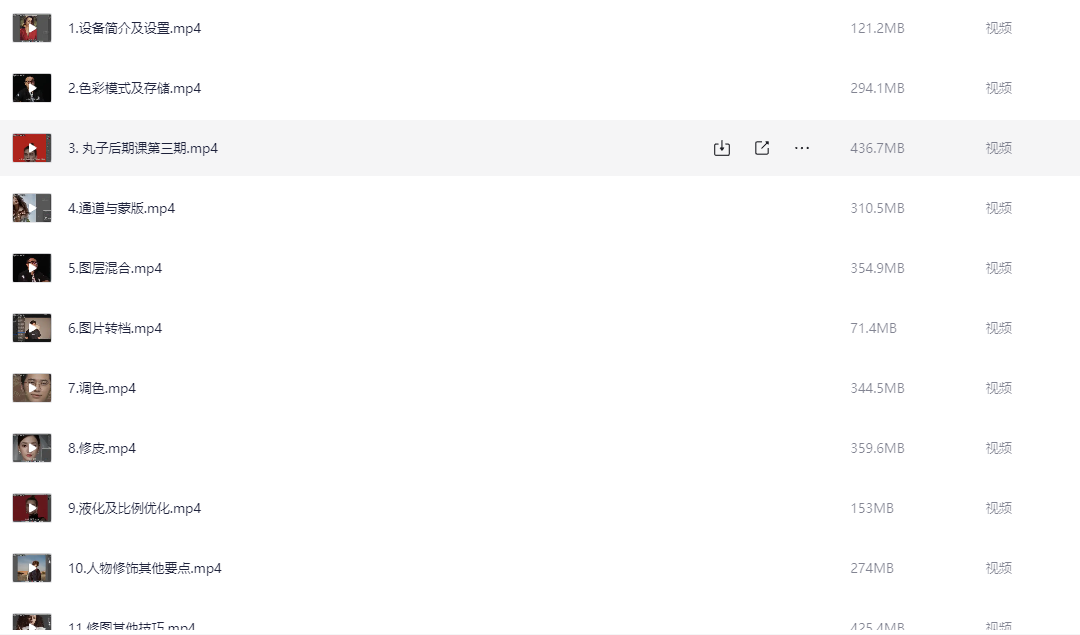Open file name 7.调色.mp4

[x=102, y=388]
